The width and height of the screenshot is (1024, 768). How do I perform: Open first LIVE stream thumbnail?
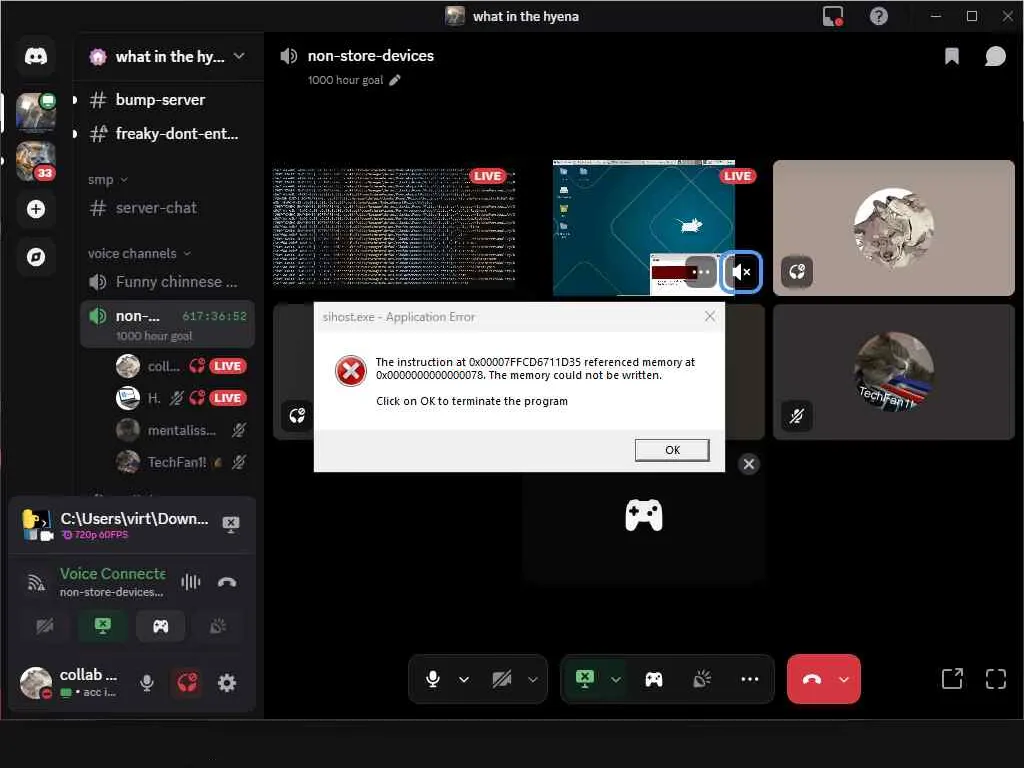[x=394, y=227]
